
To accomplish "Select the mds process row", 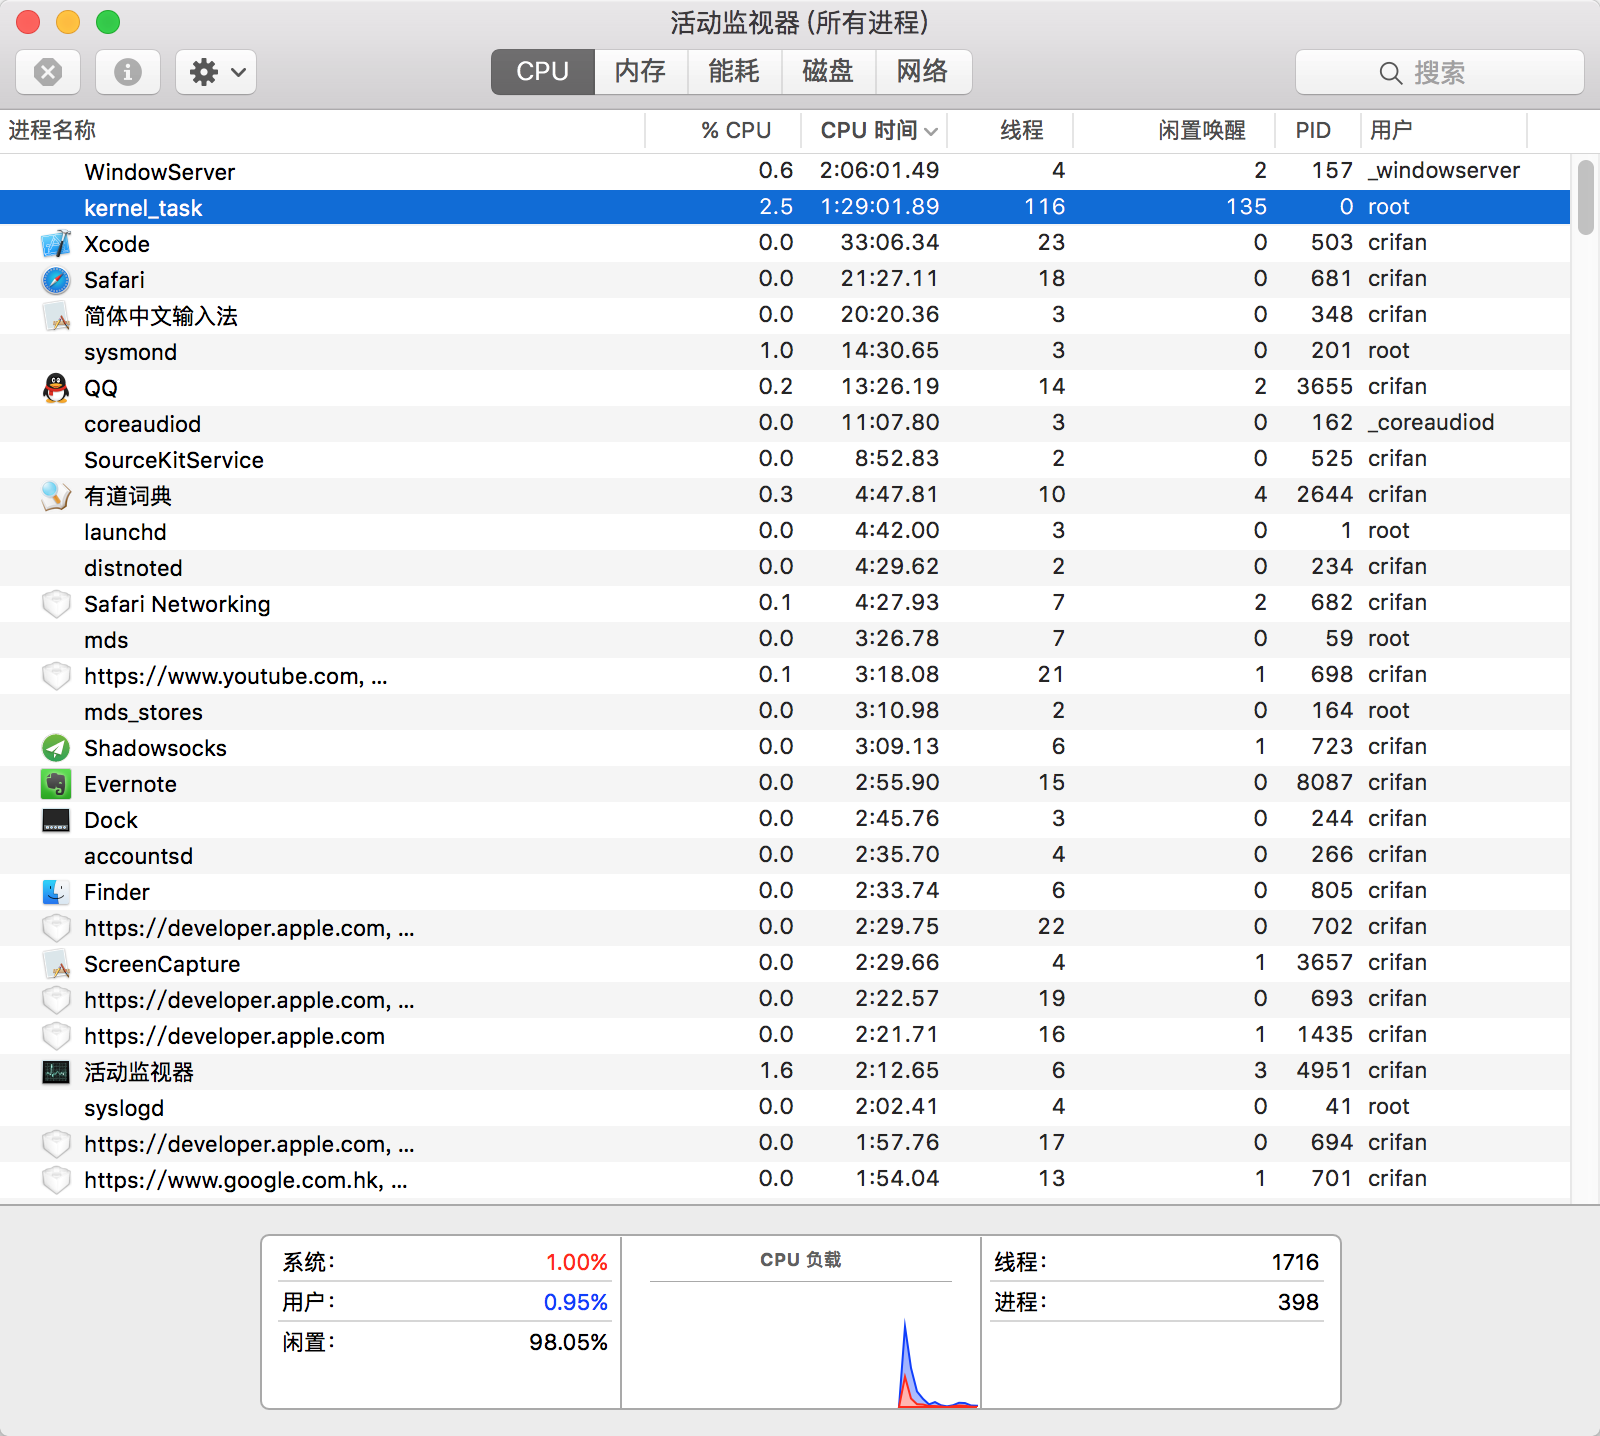I will [785, 640].
